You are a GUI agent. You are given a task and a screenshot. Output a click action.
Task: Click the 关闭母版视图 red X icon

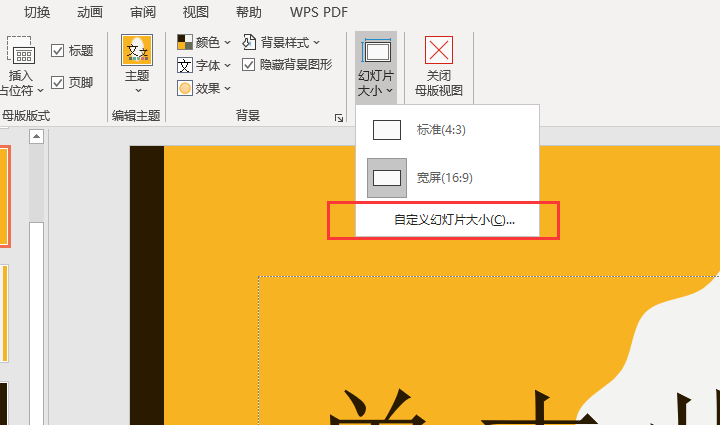439,50
